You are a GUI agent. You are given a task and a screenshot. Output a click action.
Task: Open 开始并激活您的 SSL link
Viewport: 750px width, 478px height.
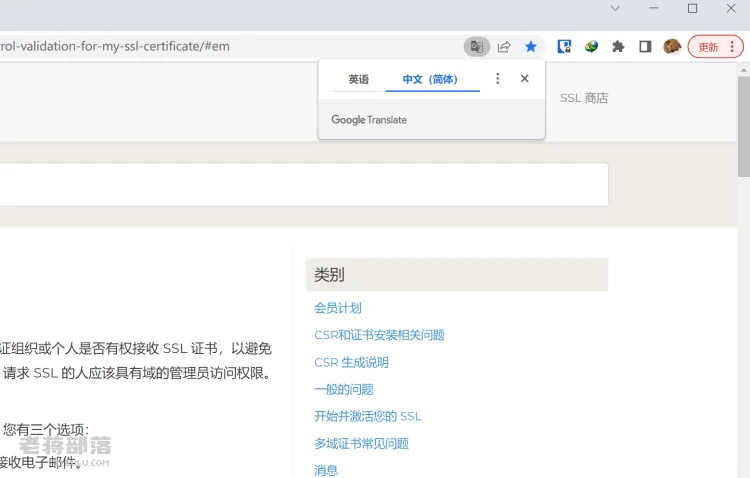[367, 416]
